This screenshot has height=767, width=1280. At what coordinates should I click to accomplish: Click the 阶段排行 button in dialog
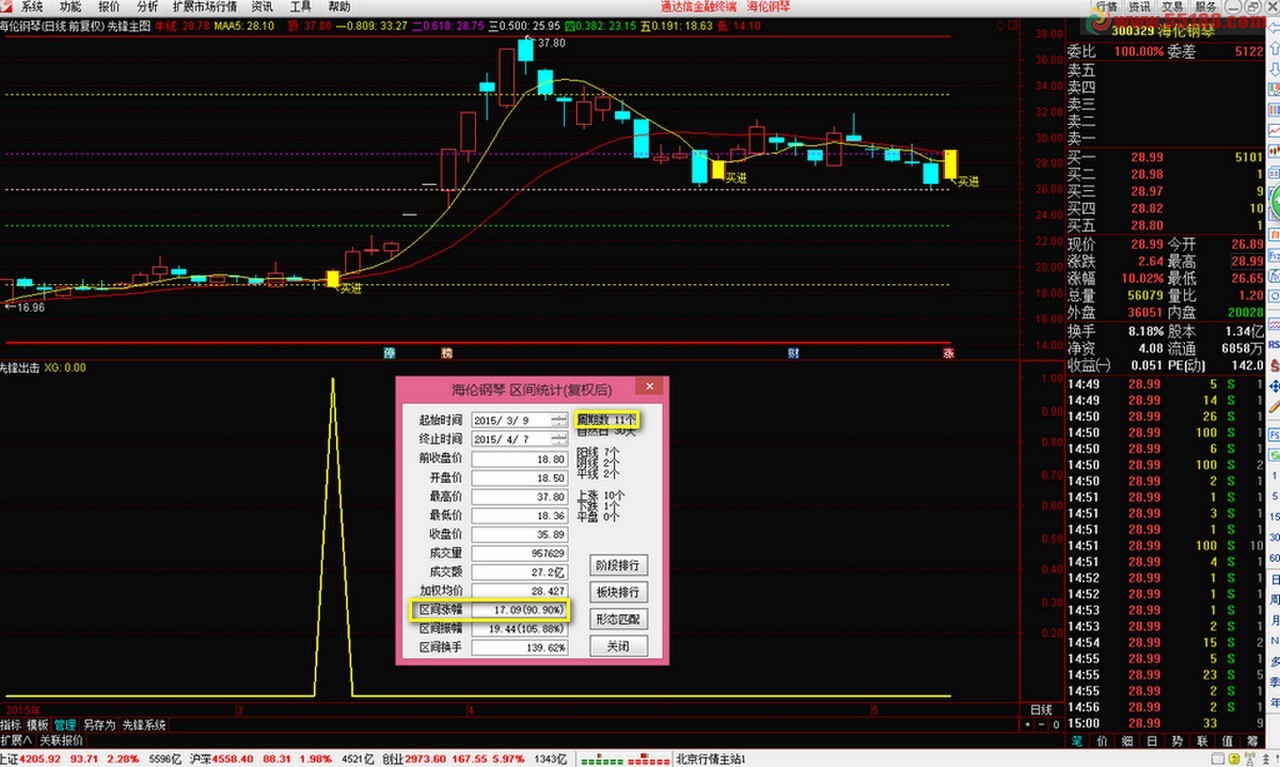[618, 565]
